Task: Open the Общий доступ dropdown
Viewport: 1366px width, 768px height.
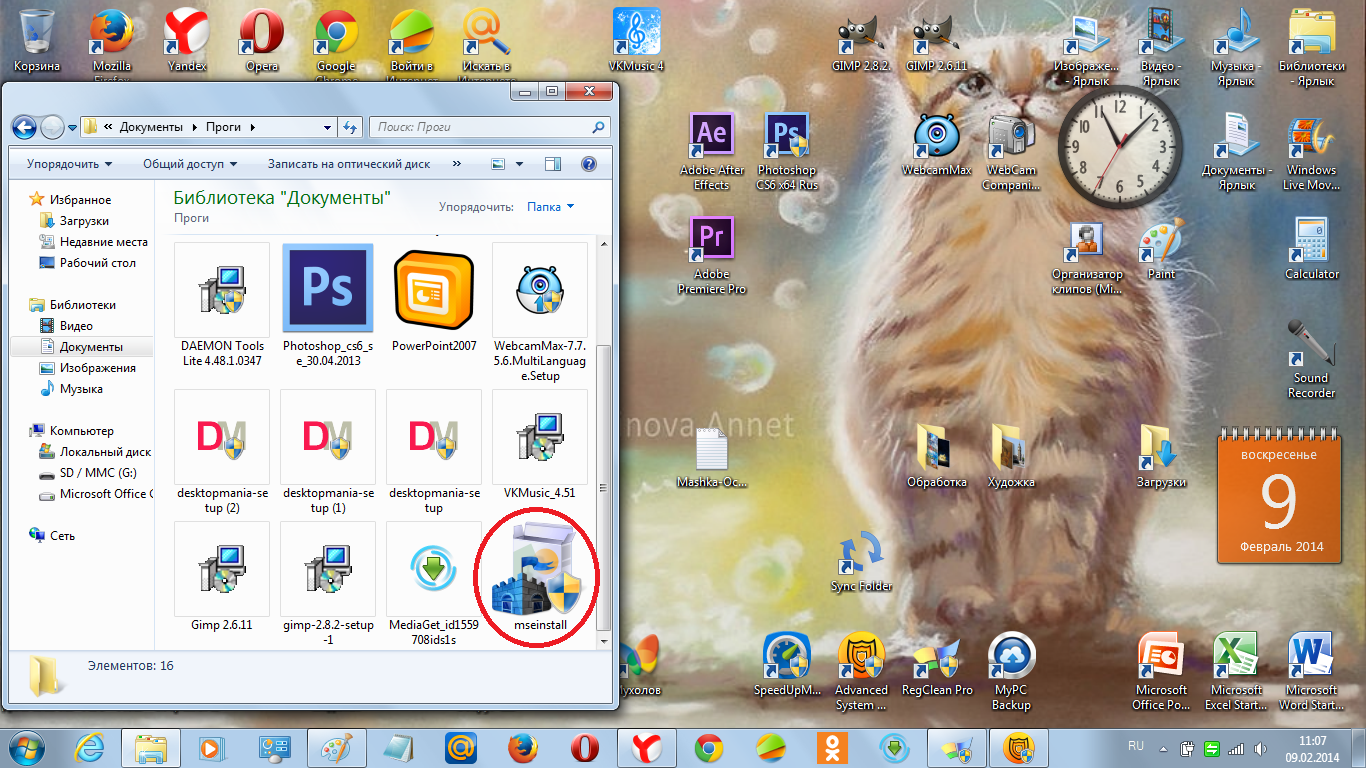Action: click(190, 164)
